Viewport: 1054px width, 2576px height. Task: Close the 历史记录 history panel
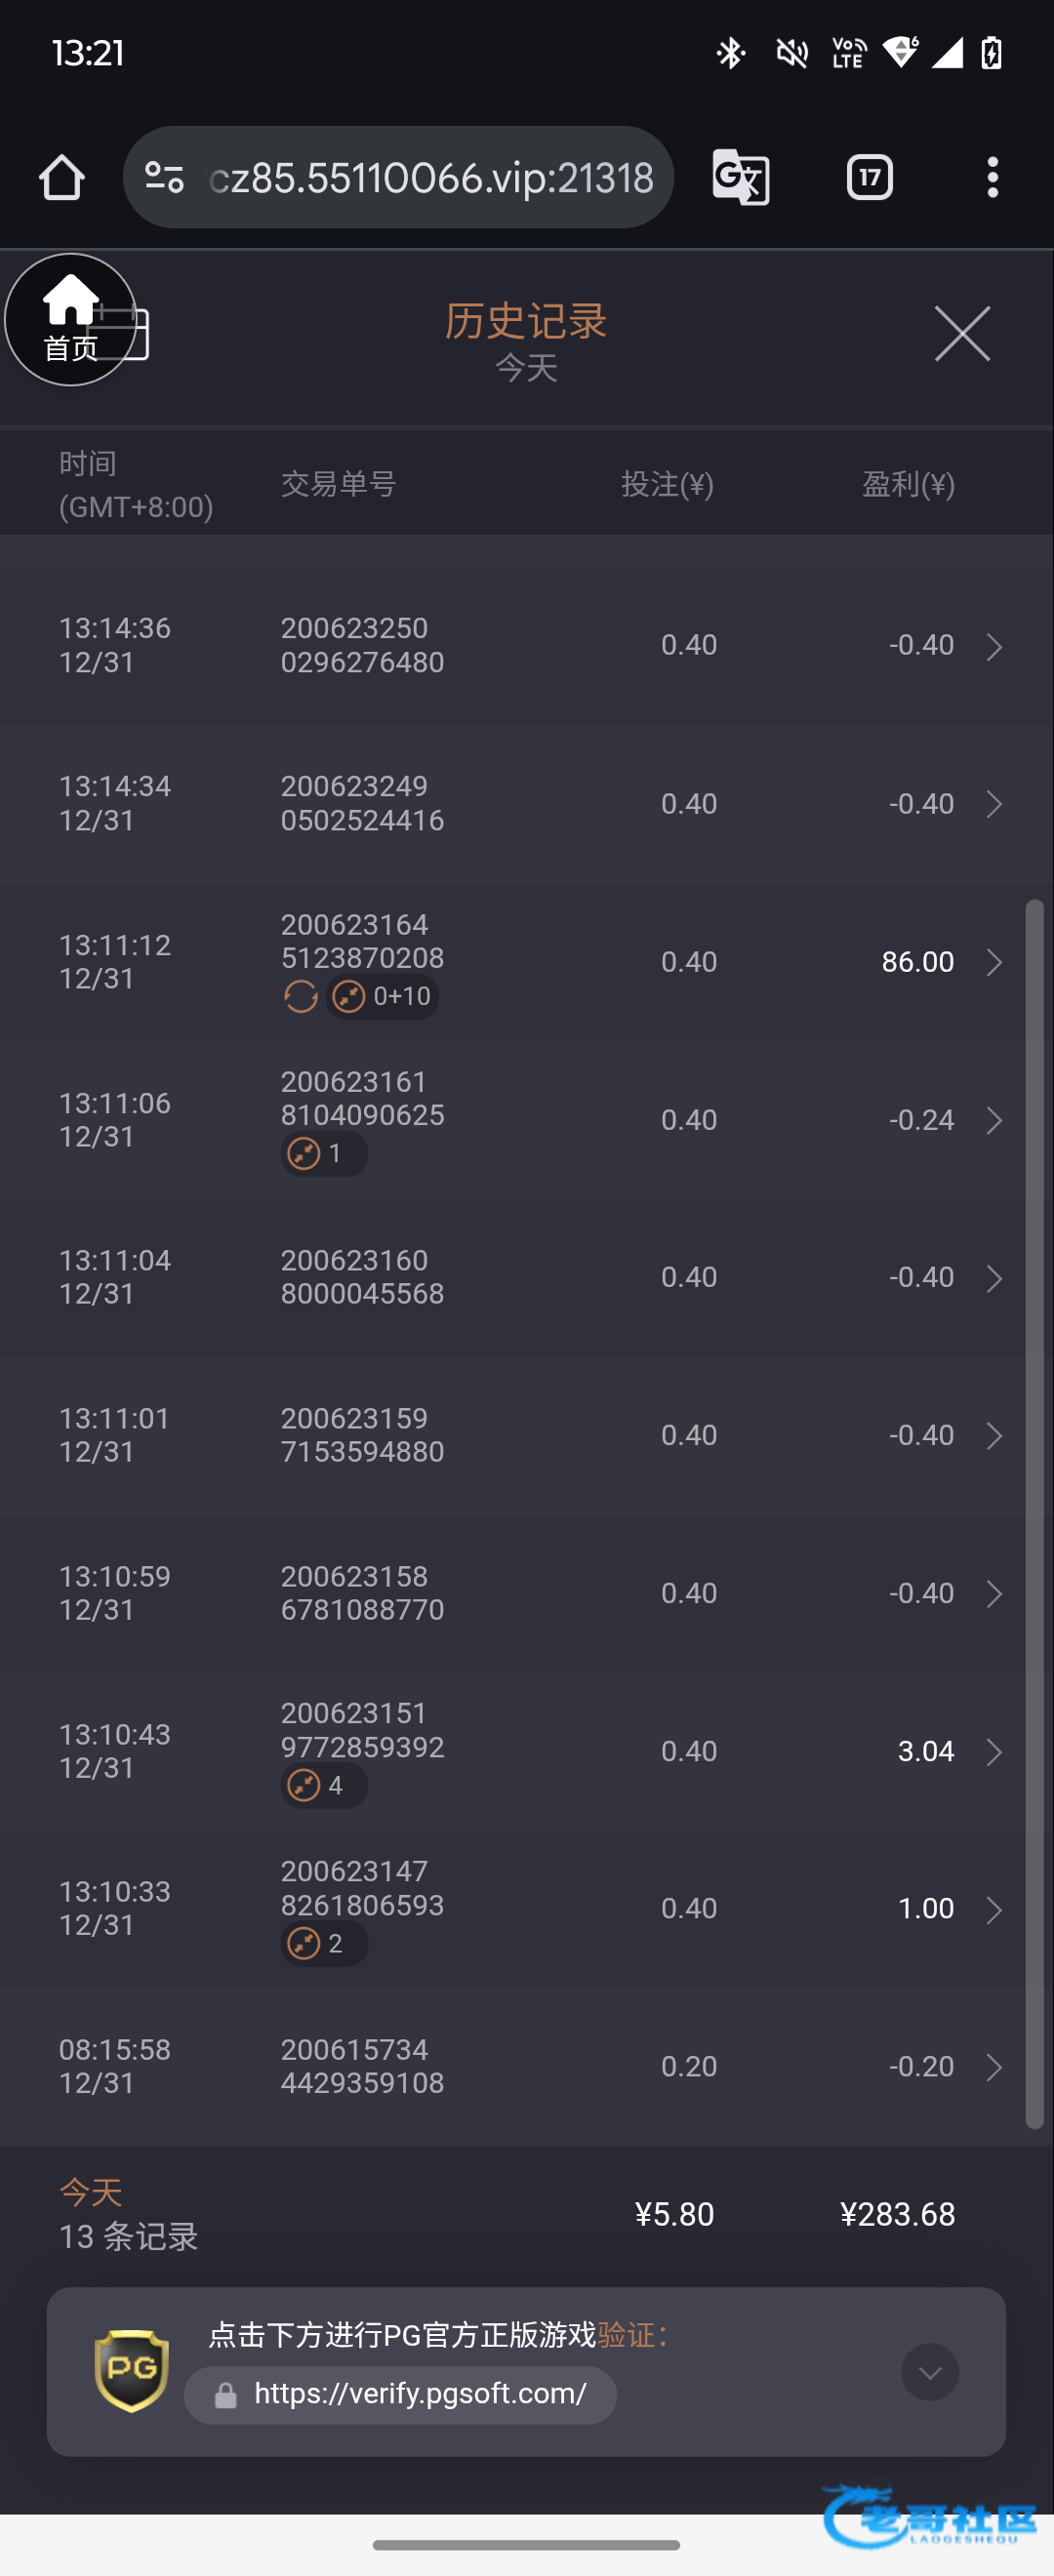click(962, 334)
